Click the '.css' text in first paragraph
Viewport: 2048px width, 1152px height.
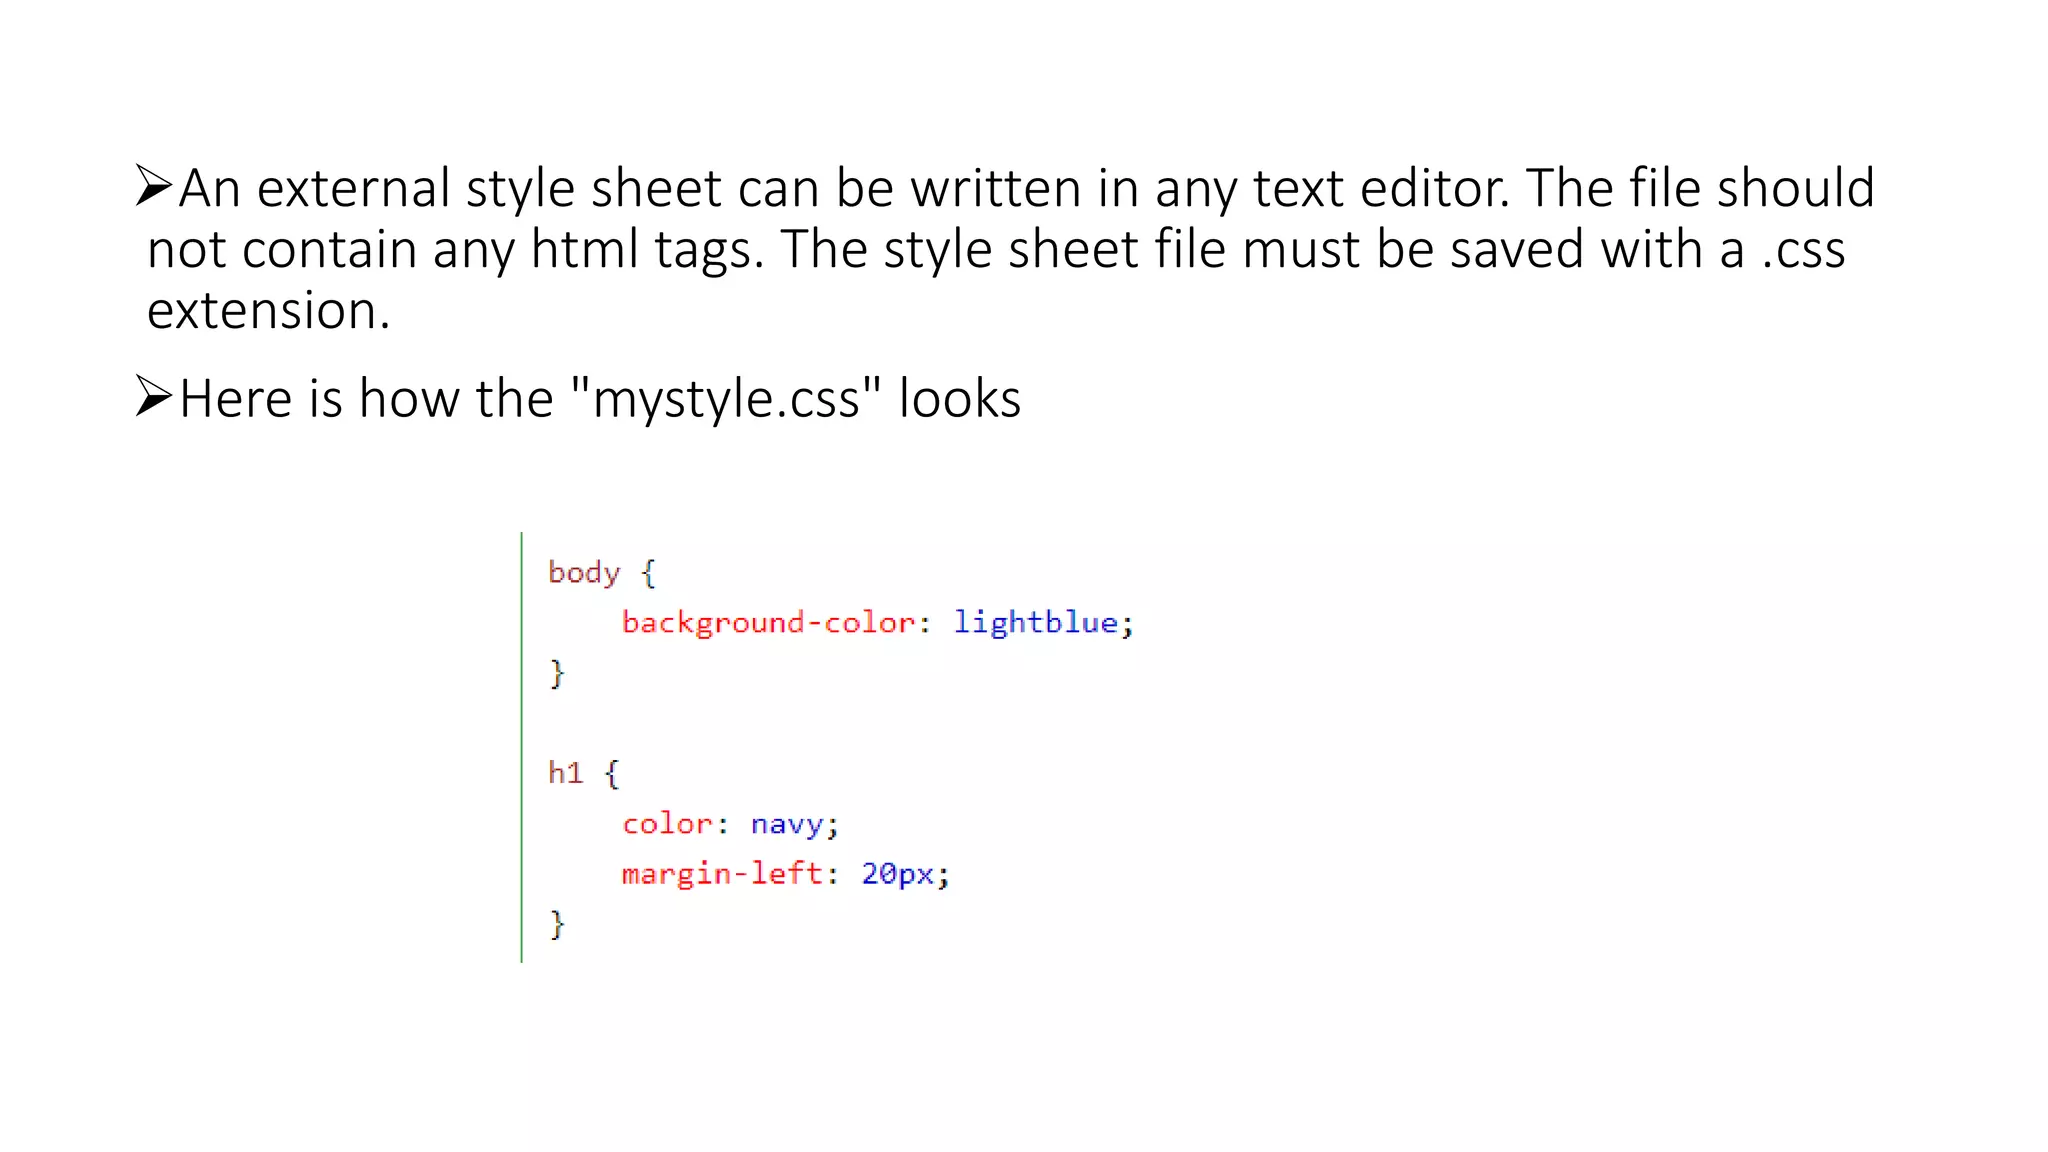coord(1802,249)
